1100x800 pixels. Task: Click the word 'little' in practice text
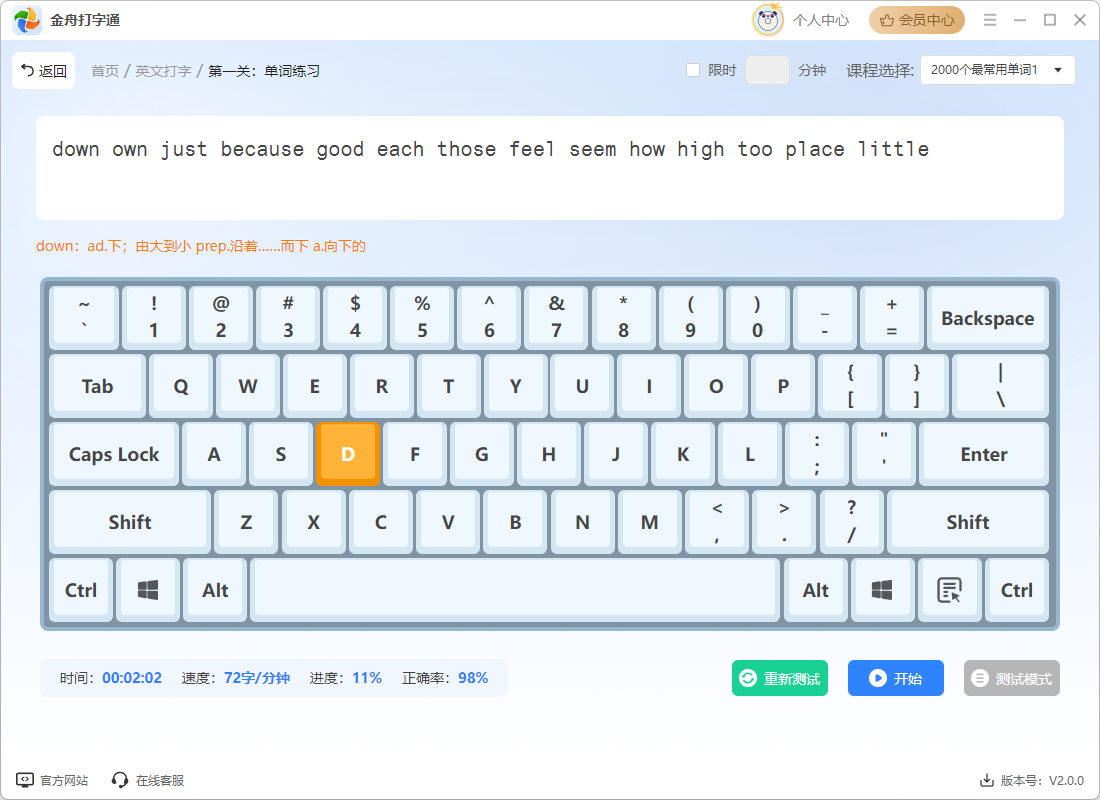tap(893, 149)
